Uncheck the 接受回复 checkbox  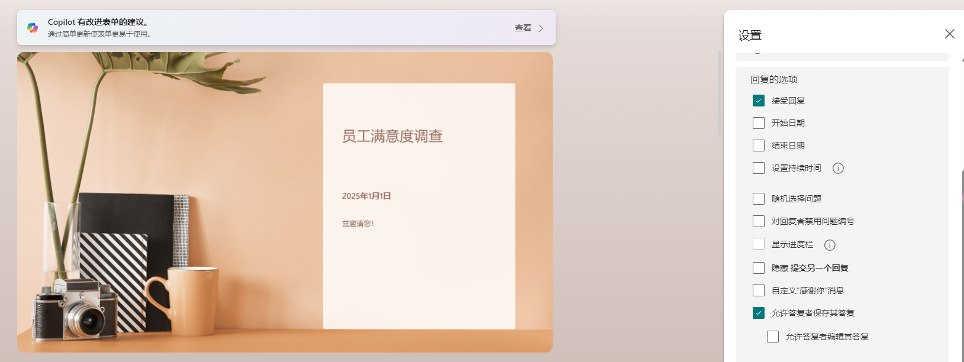759,101
